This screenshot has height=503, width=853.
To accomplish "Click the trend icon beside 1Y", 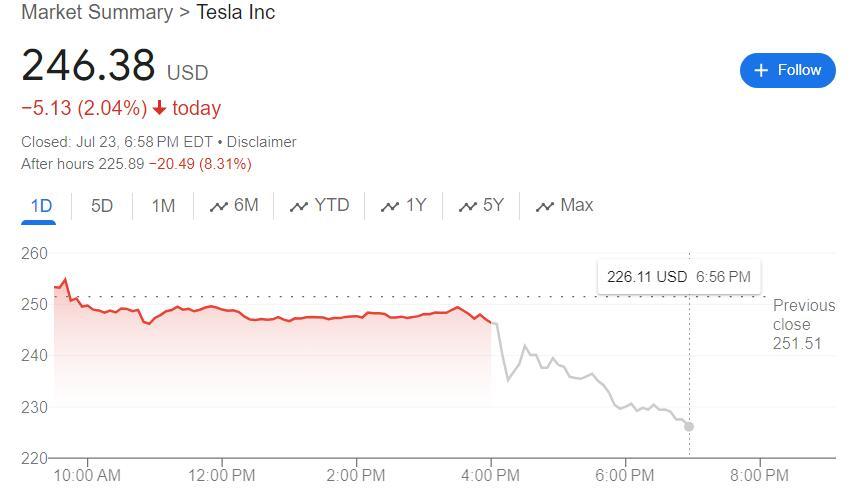I will 390,207.
